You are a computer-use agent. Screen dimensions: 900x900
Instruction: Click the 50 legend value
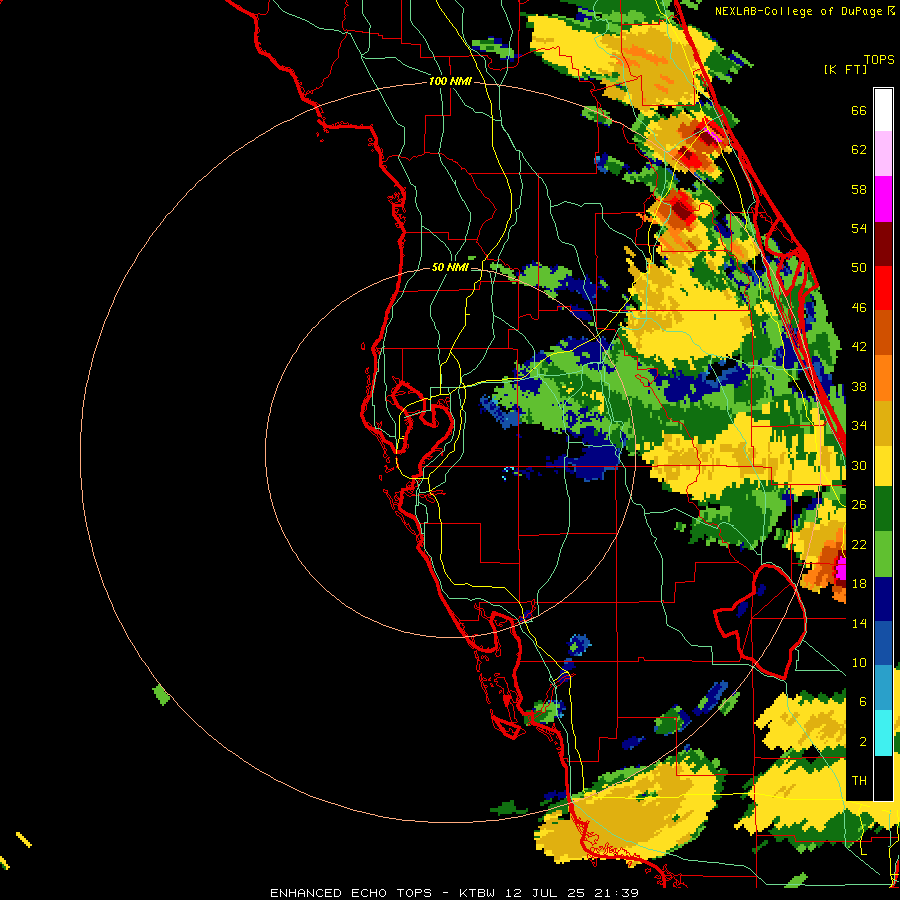[x=859, y=267]
